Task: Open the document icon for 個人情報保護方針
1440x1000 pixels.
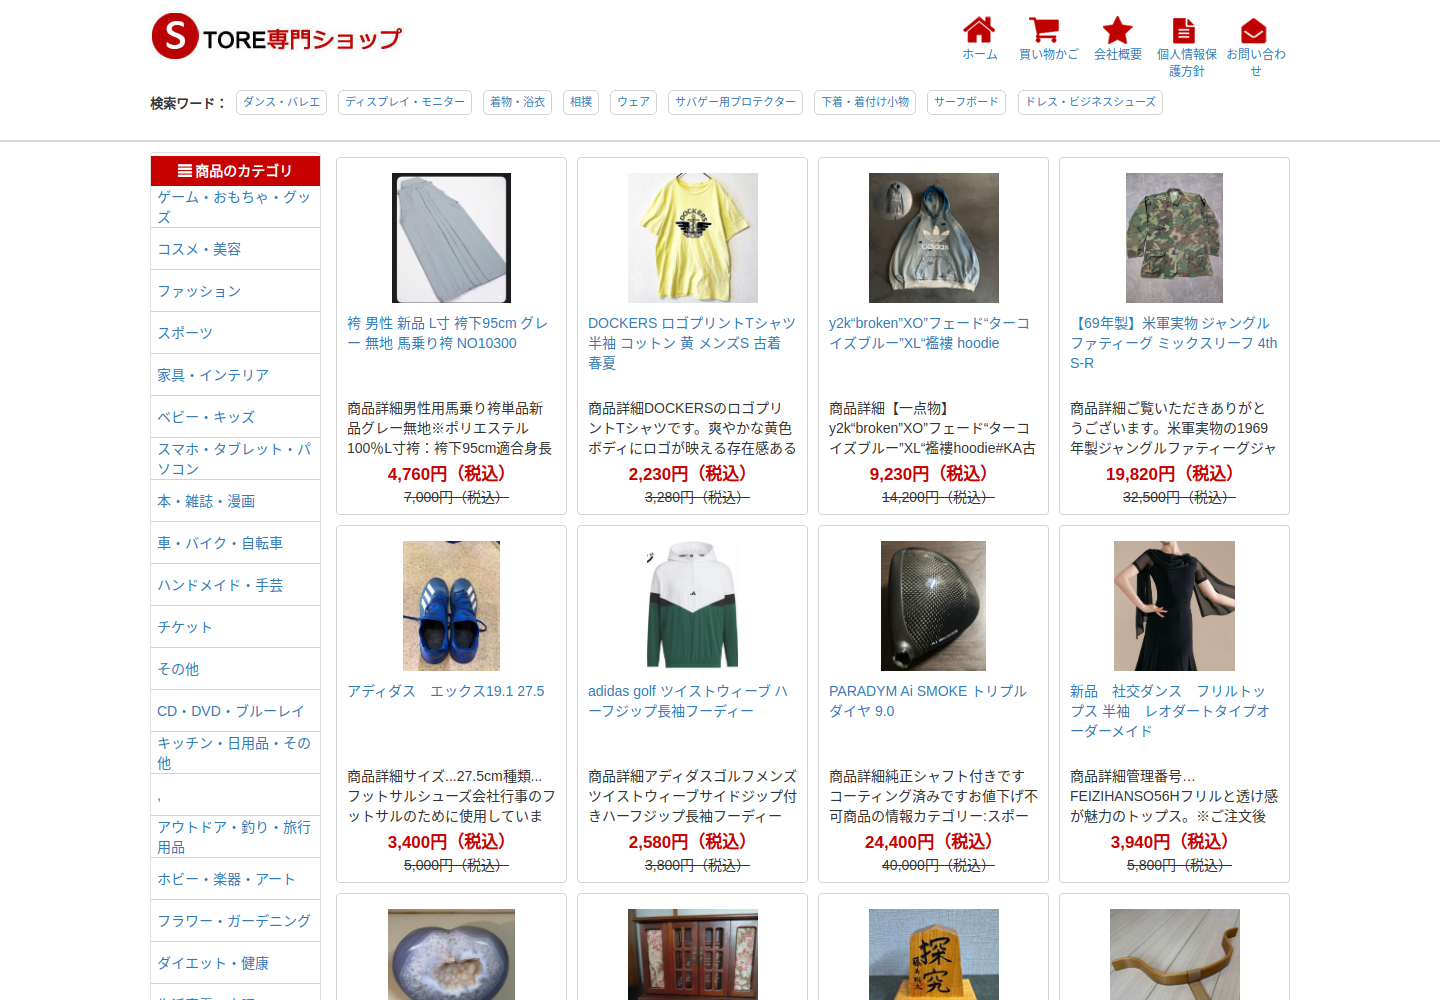Action: [x=1184, y=30]
